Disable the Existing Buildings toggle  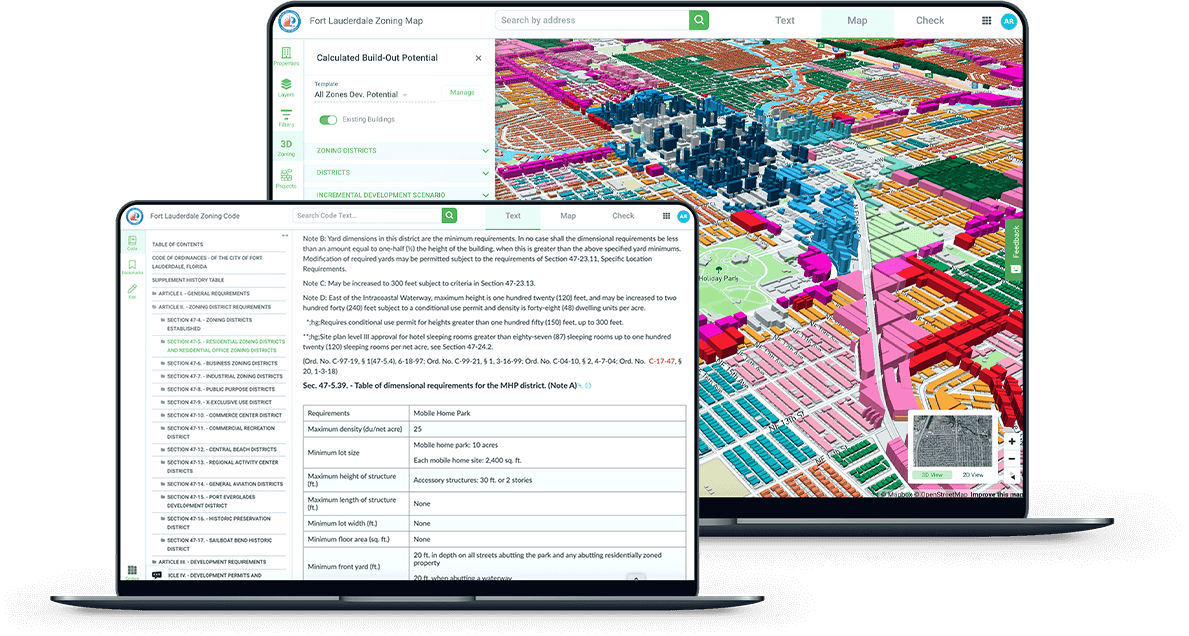pos(328,119)
